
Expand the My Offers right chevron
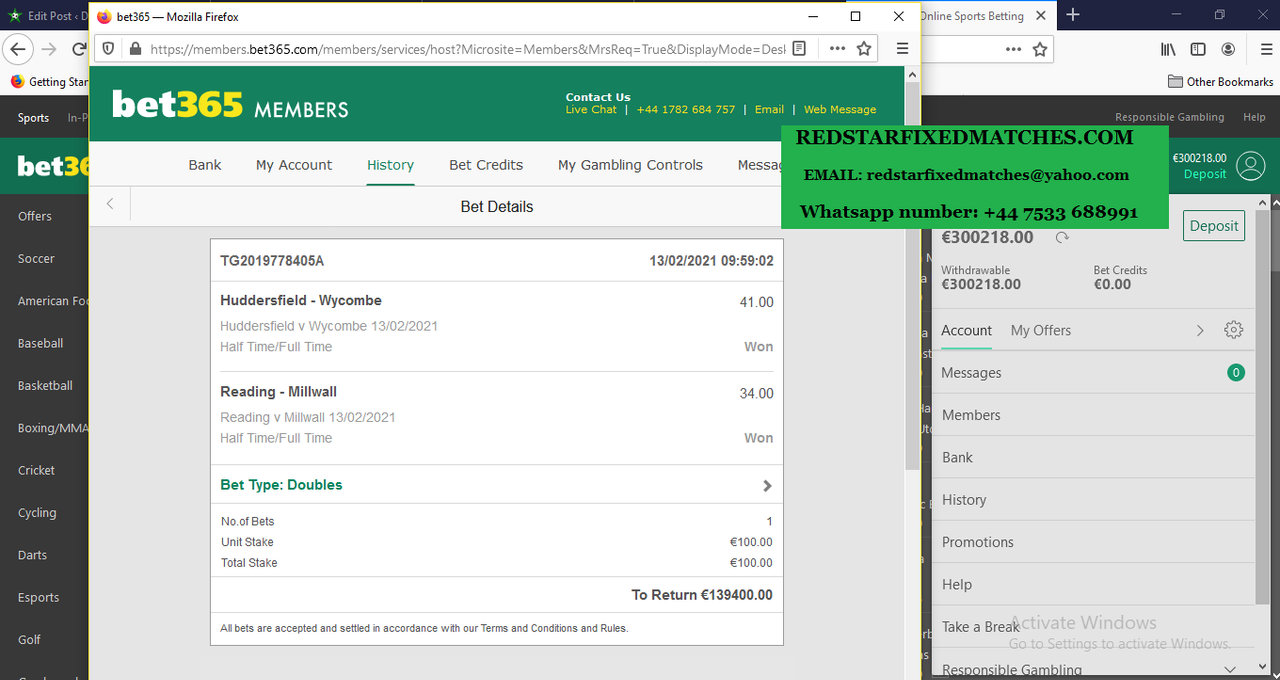click(x=1200, y=330)
